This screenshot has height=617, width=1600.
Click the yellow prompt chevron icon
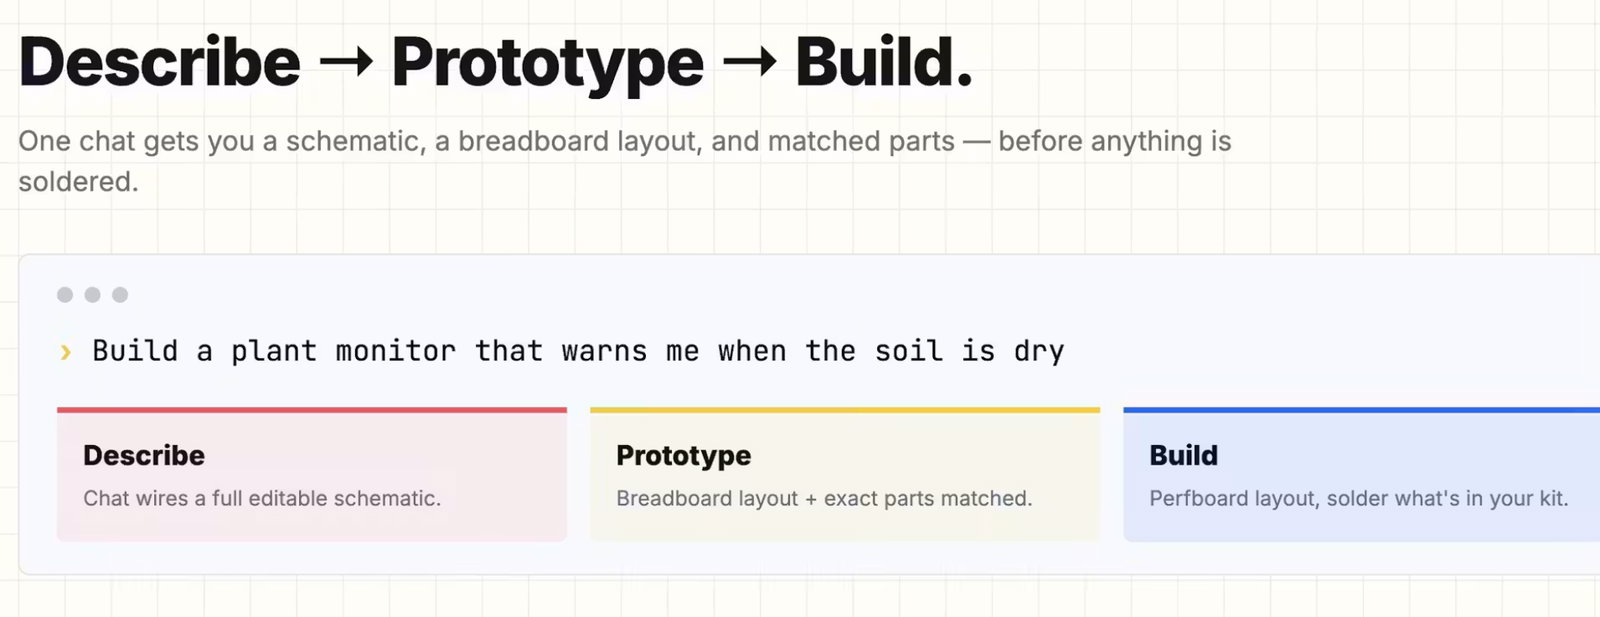pos(66,352)
